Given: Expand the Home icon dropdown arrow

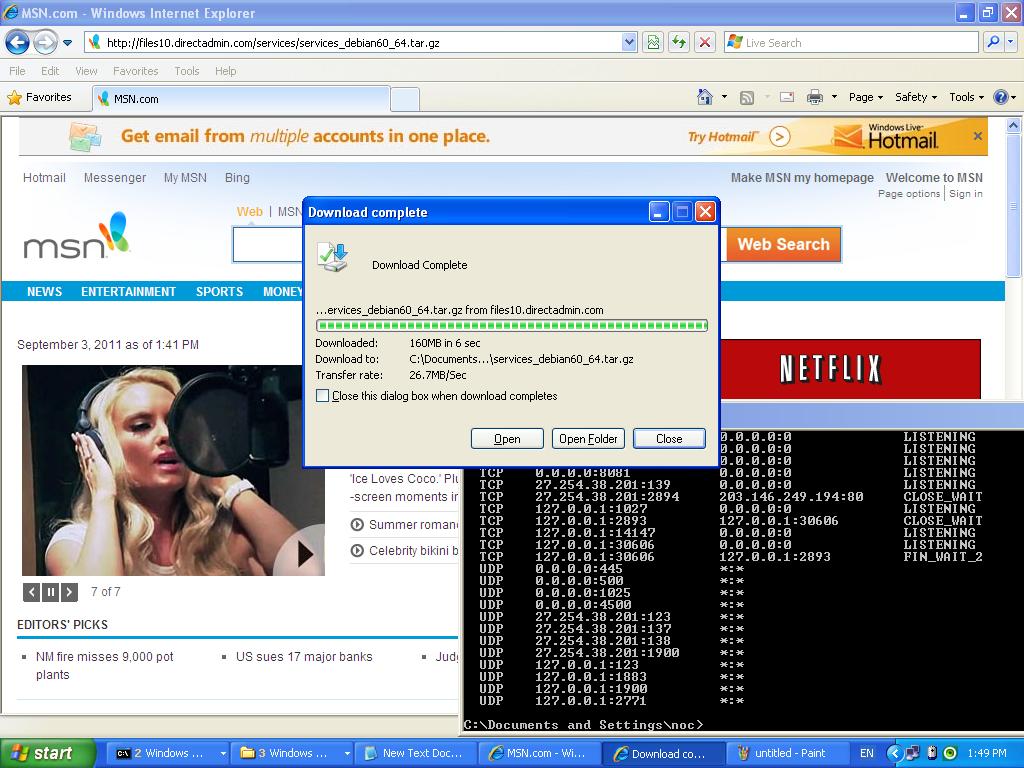Looking at the screenshot, I should tap(724, 97).
